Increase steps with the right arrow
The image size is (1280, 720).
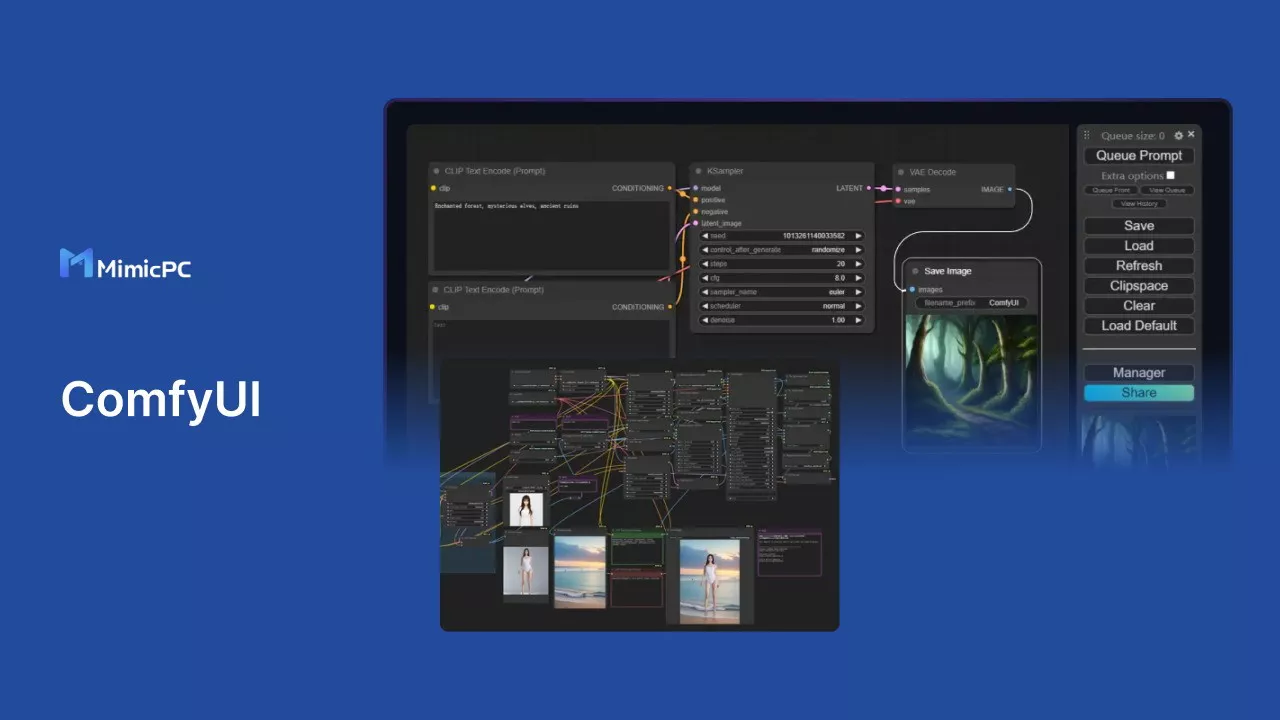pyautogui.click(x=858, y=264)
